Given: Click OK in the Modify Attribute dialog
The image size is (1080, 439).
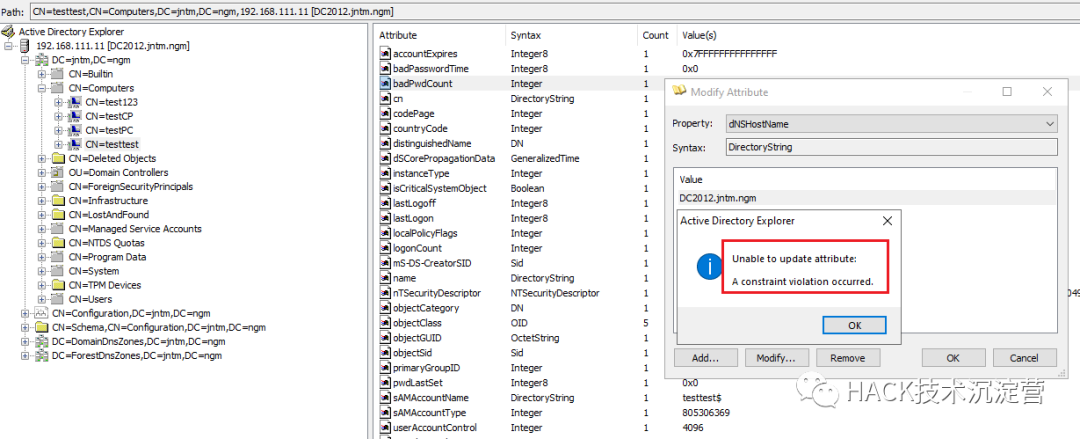Looking at the screenshot, I should tap(953, 358).
